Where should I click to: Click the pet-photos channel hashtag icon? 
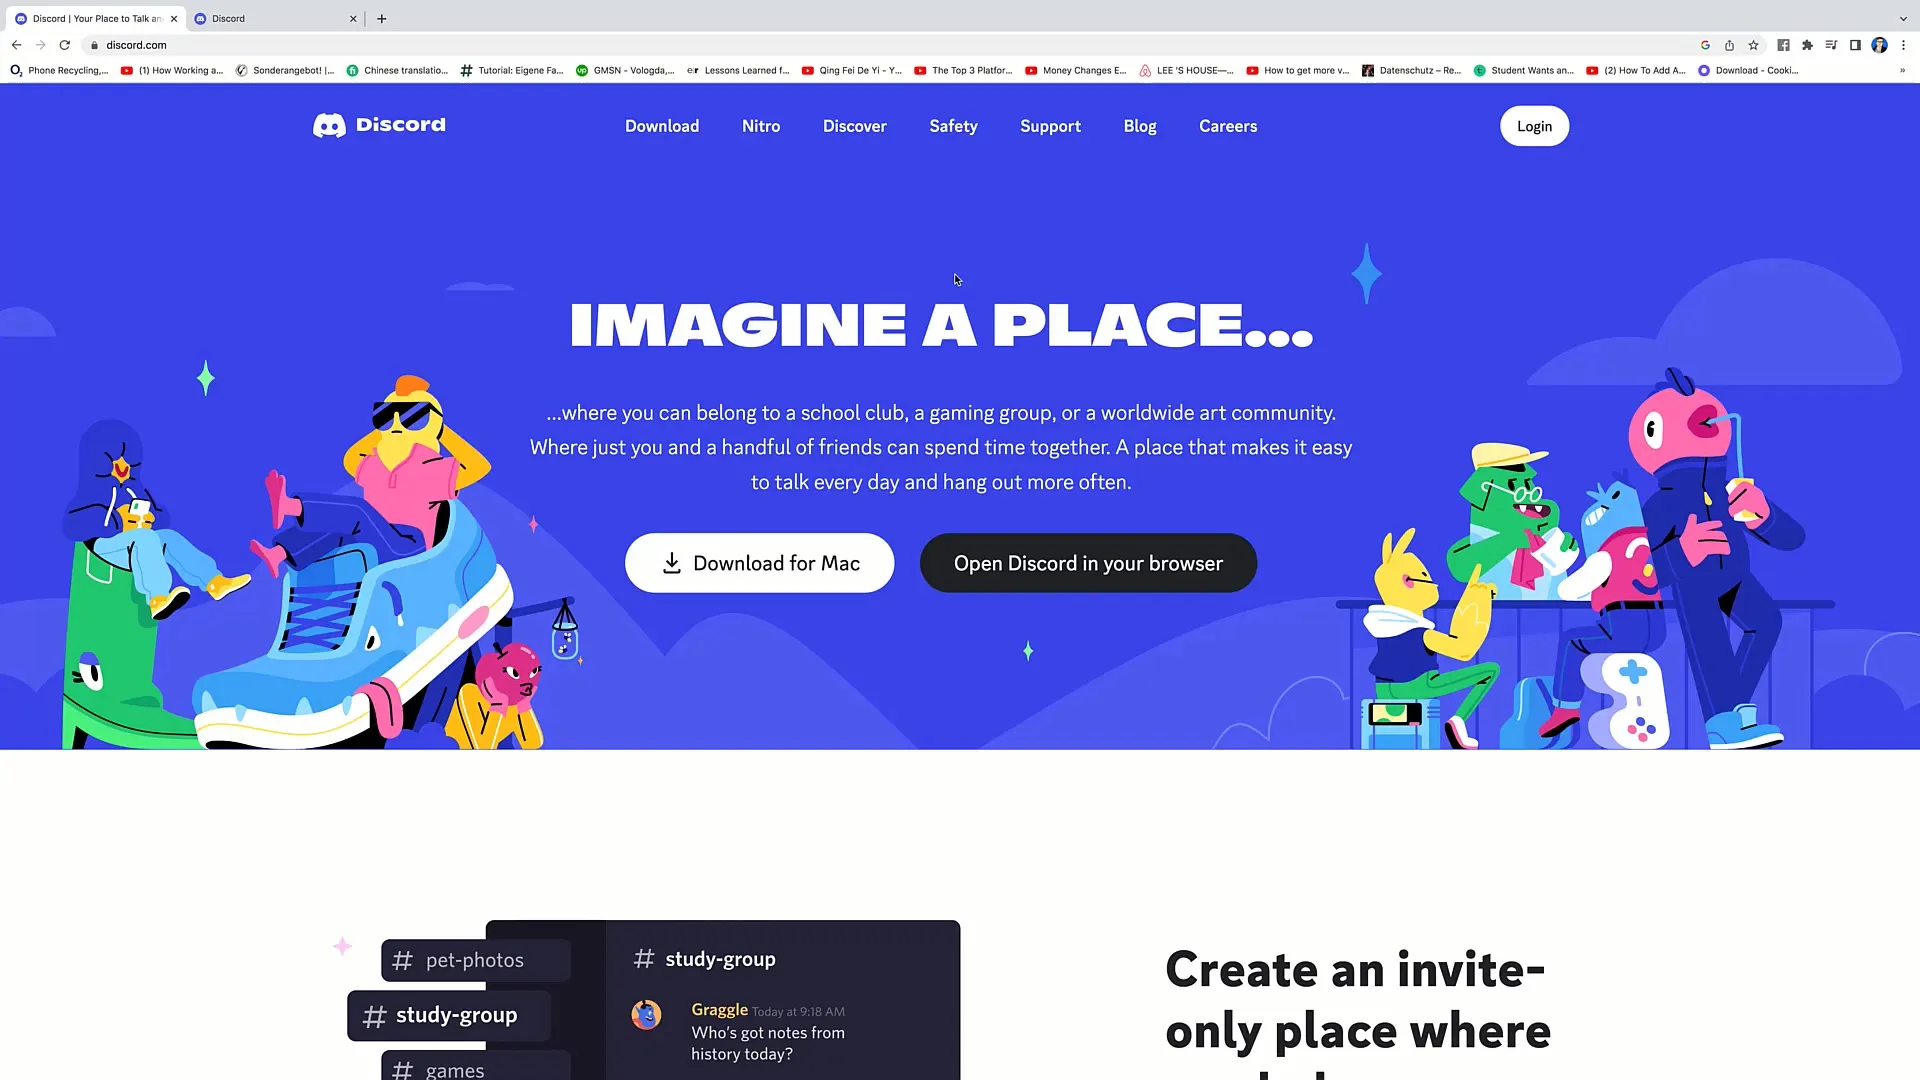[x=402, y=959]
